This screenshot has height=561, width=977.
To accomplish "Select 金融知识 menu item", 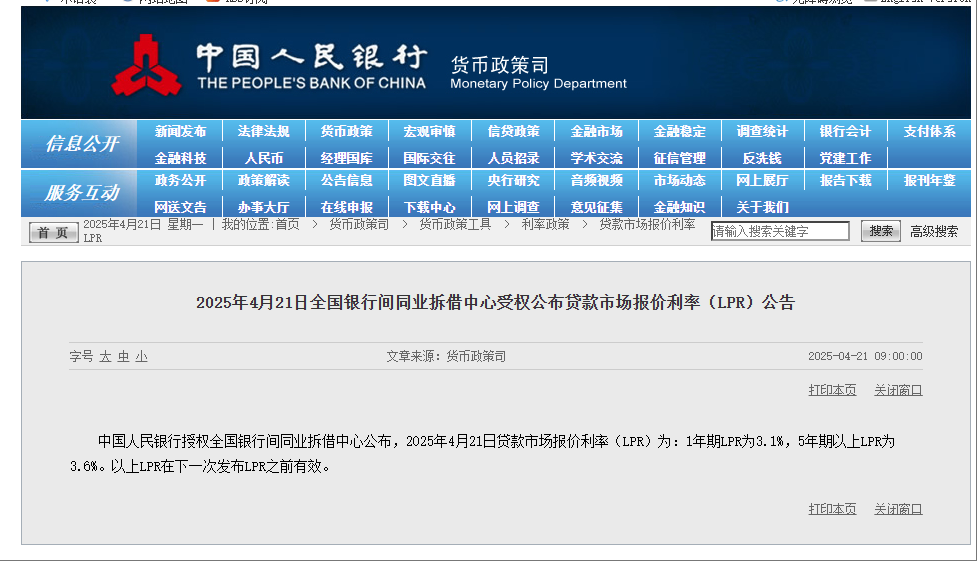I will click(x=679, y=208).
